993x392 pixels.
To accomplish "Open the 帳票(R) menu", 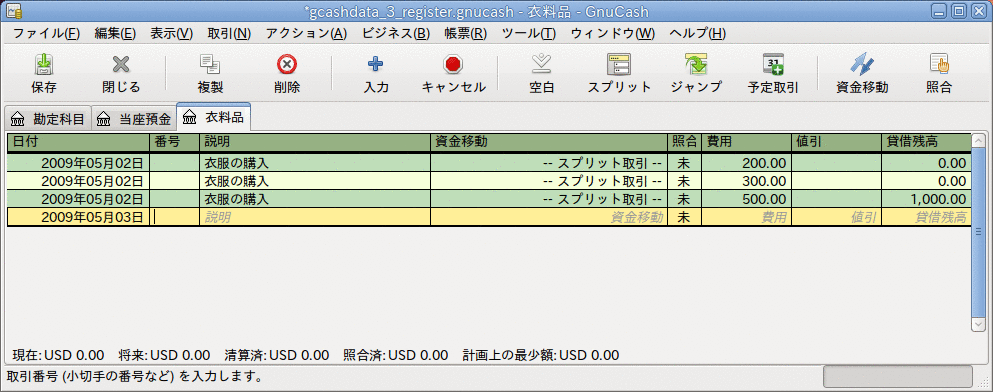I will [x=465, y=34].
